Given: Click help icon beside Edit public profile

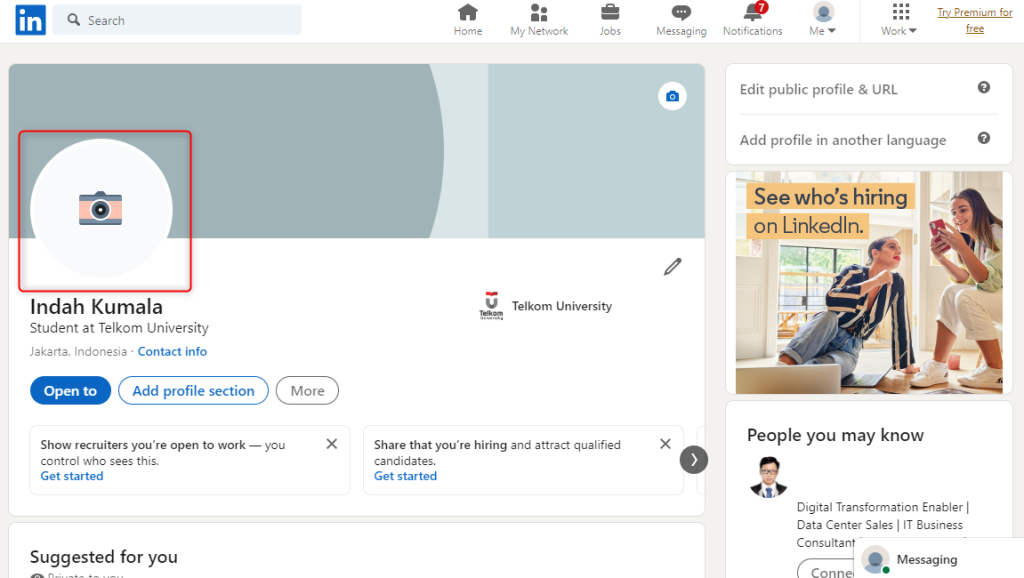Looking at the screenshot, I should pyautogui.click(x=984, y=88).
